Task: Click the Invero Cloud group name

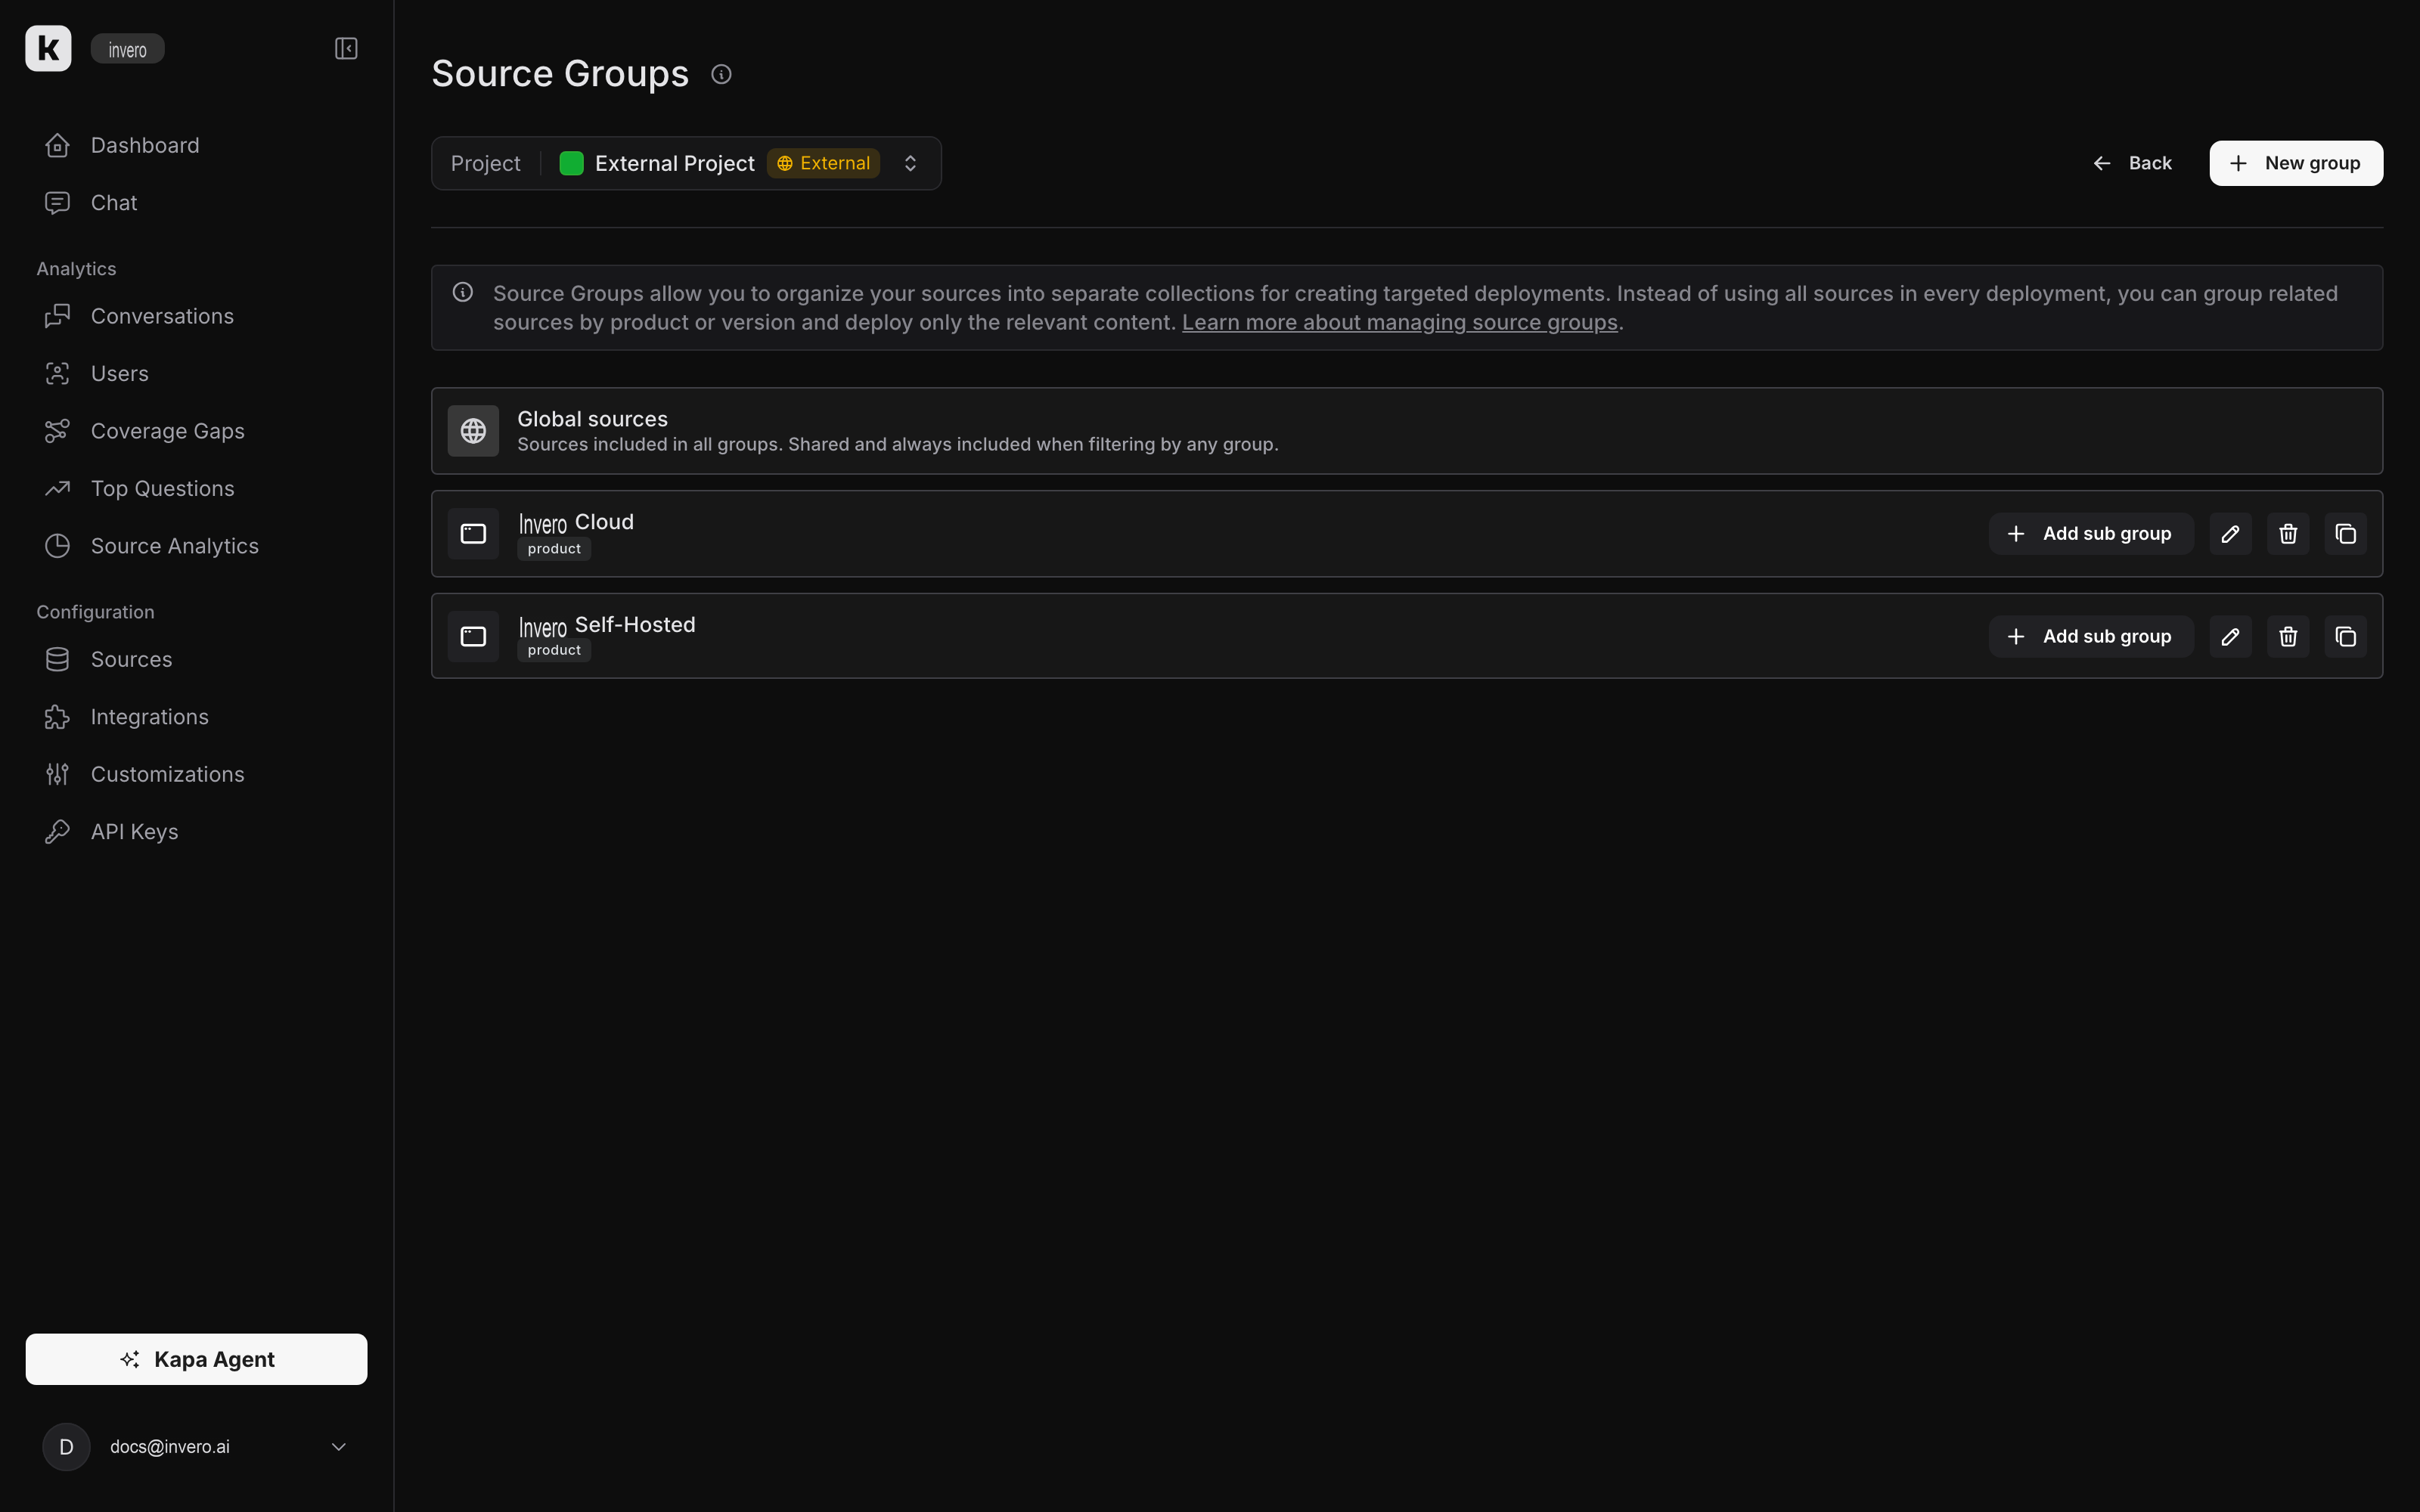Action: [x=576, y=522]
